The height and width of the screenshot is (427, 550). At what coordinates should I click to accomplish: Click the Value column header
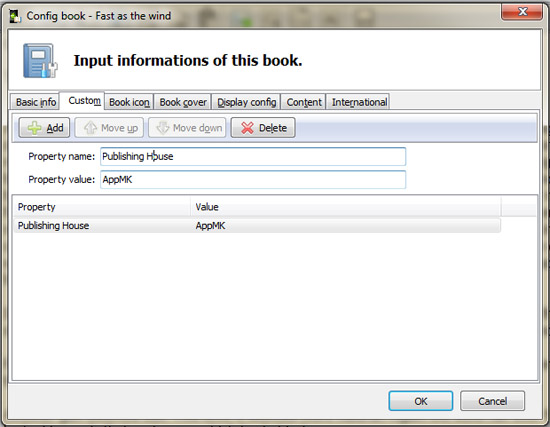point(346,207)
